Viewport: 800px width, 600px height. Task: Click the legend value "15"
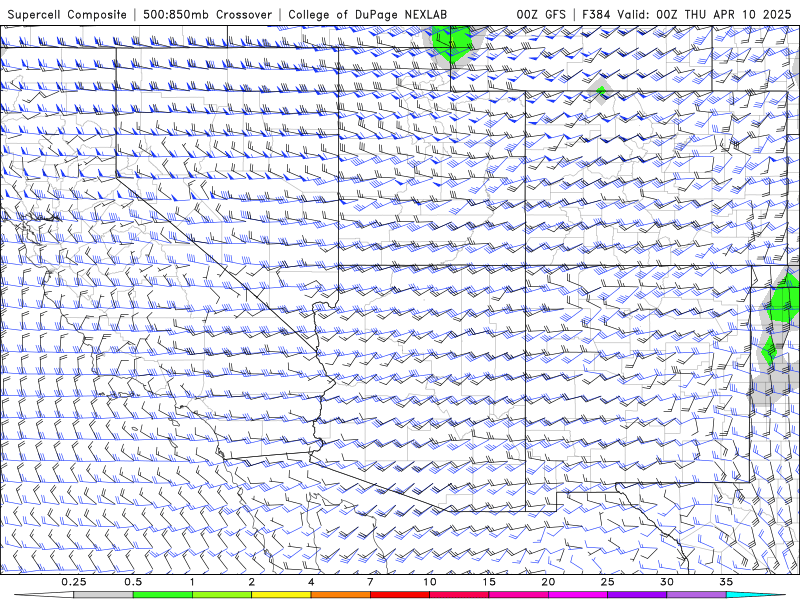(489, 582)
